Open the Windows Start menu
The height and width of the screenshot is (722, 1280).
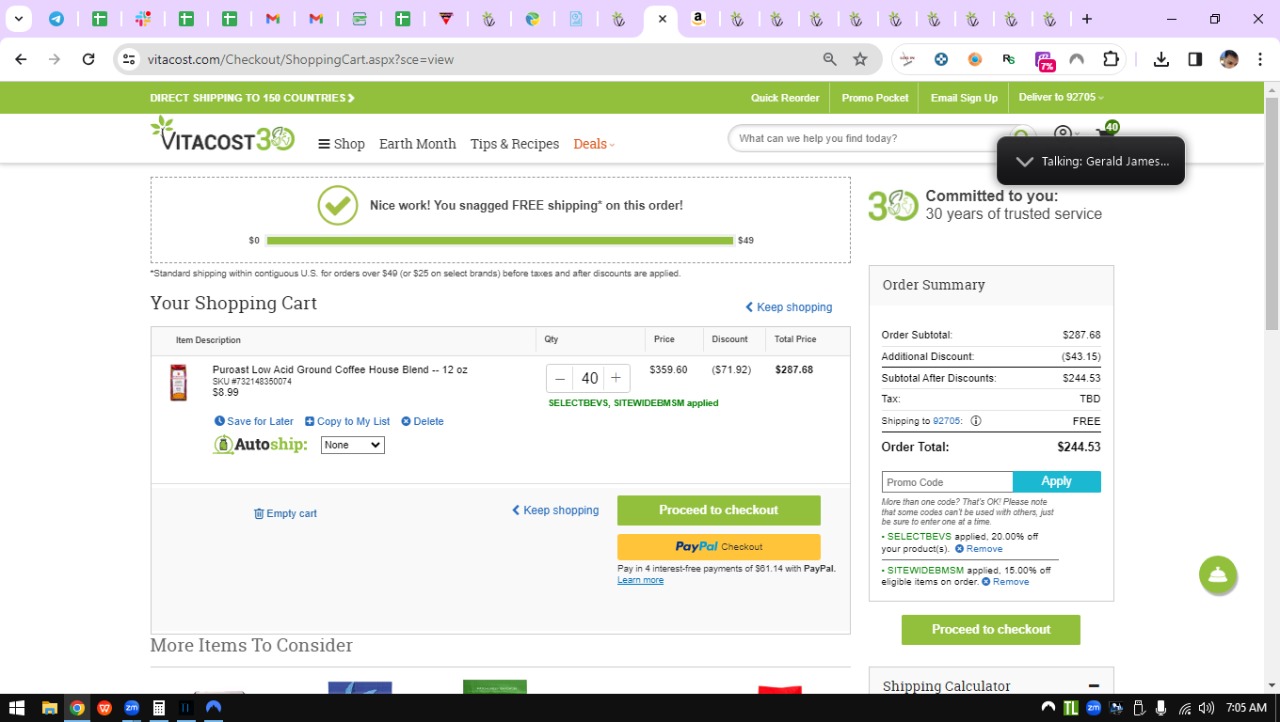point(17,708)
